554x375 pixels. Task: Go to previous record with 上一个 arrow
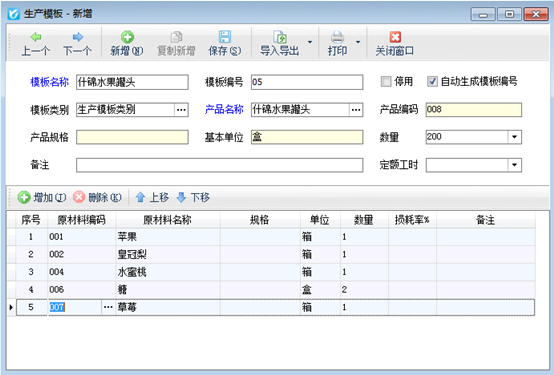pos(36,37)
